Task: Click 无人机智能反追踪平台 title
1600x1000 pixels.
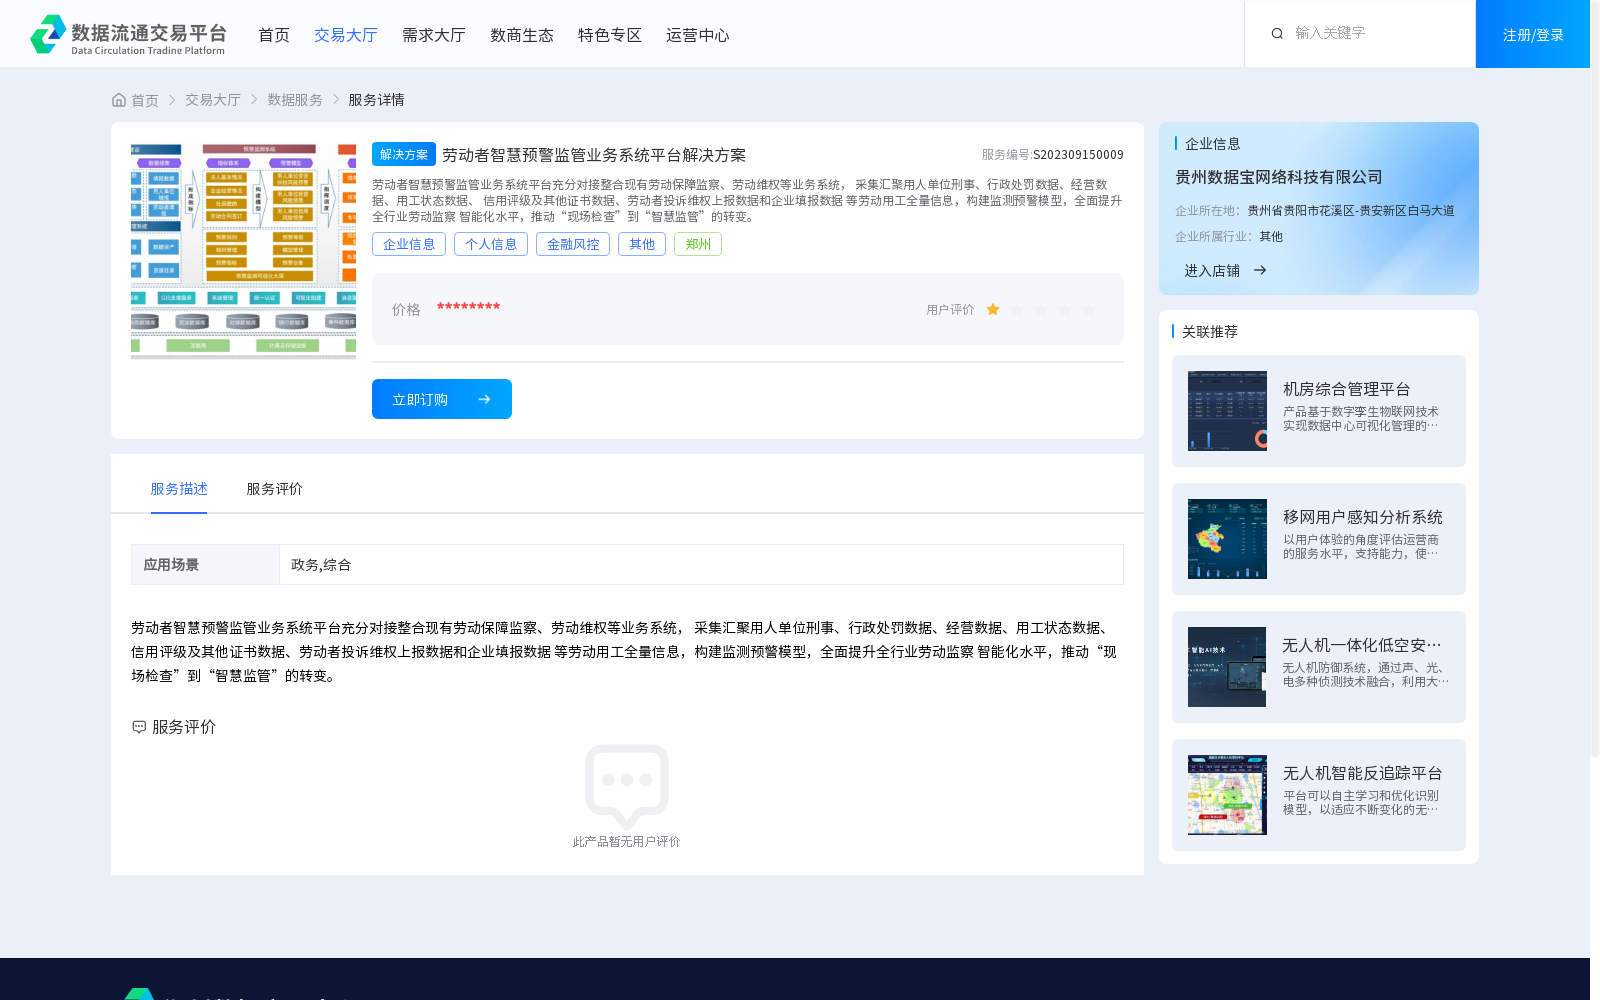Action: (x=1362, y=773)
